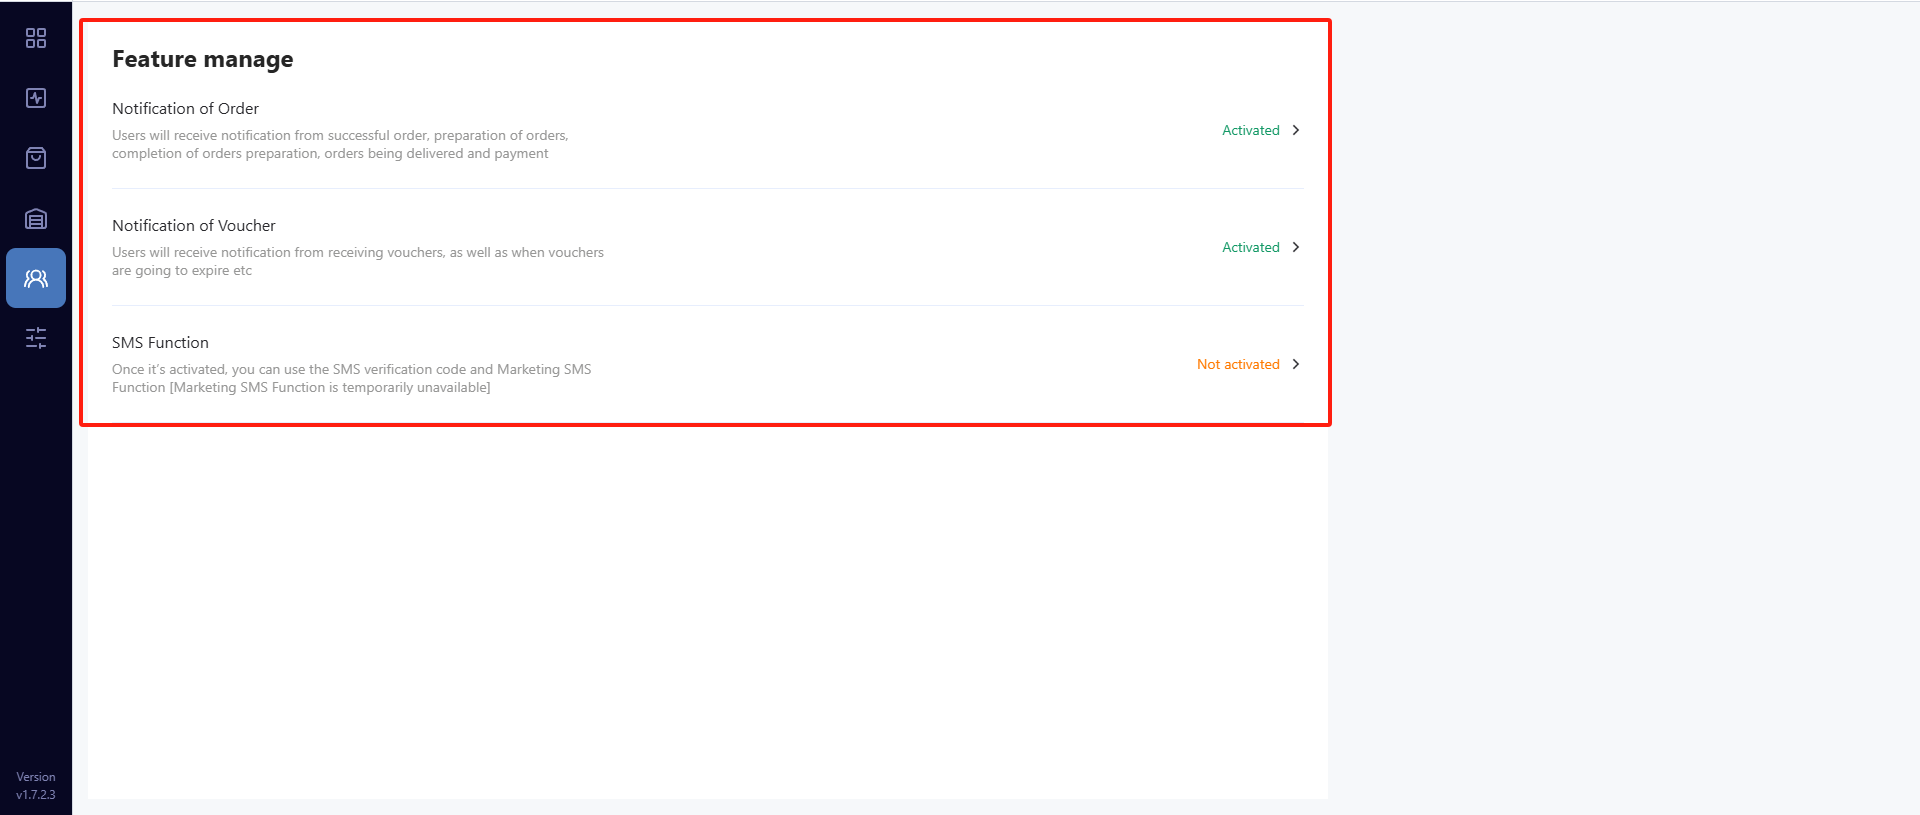Click Not activated status for SMS Function
1920x815 pixels.
[1238, 364]
